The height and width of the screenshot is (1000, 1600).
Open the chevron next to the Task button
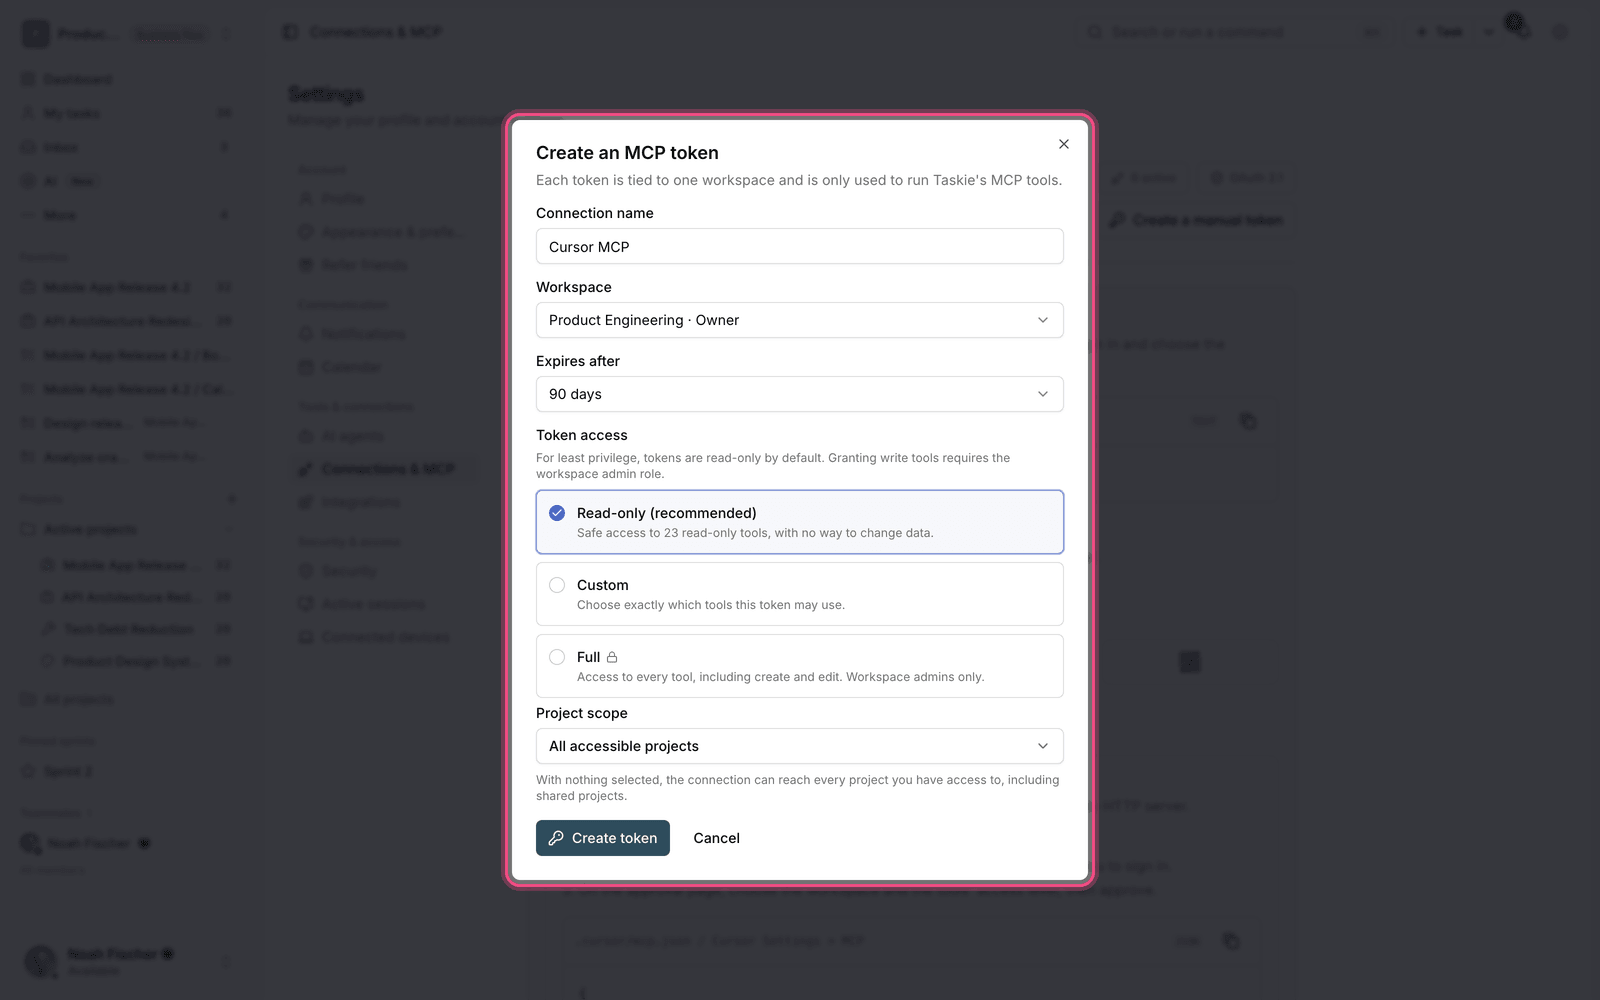point(1488,32)
